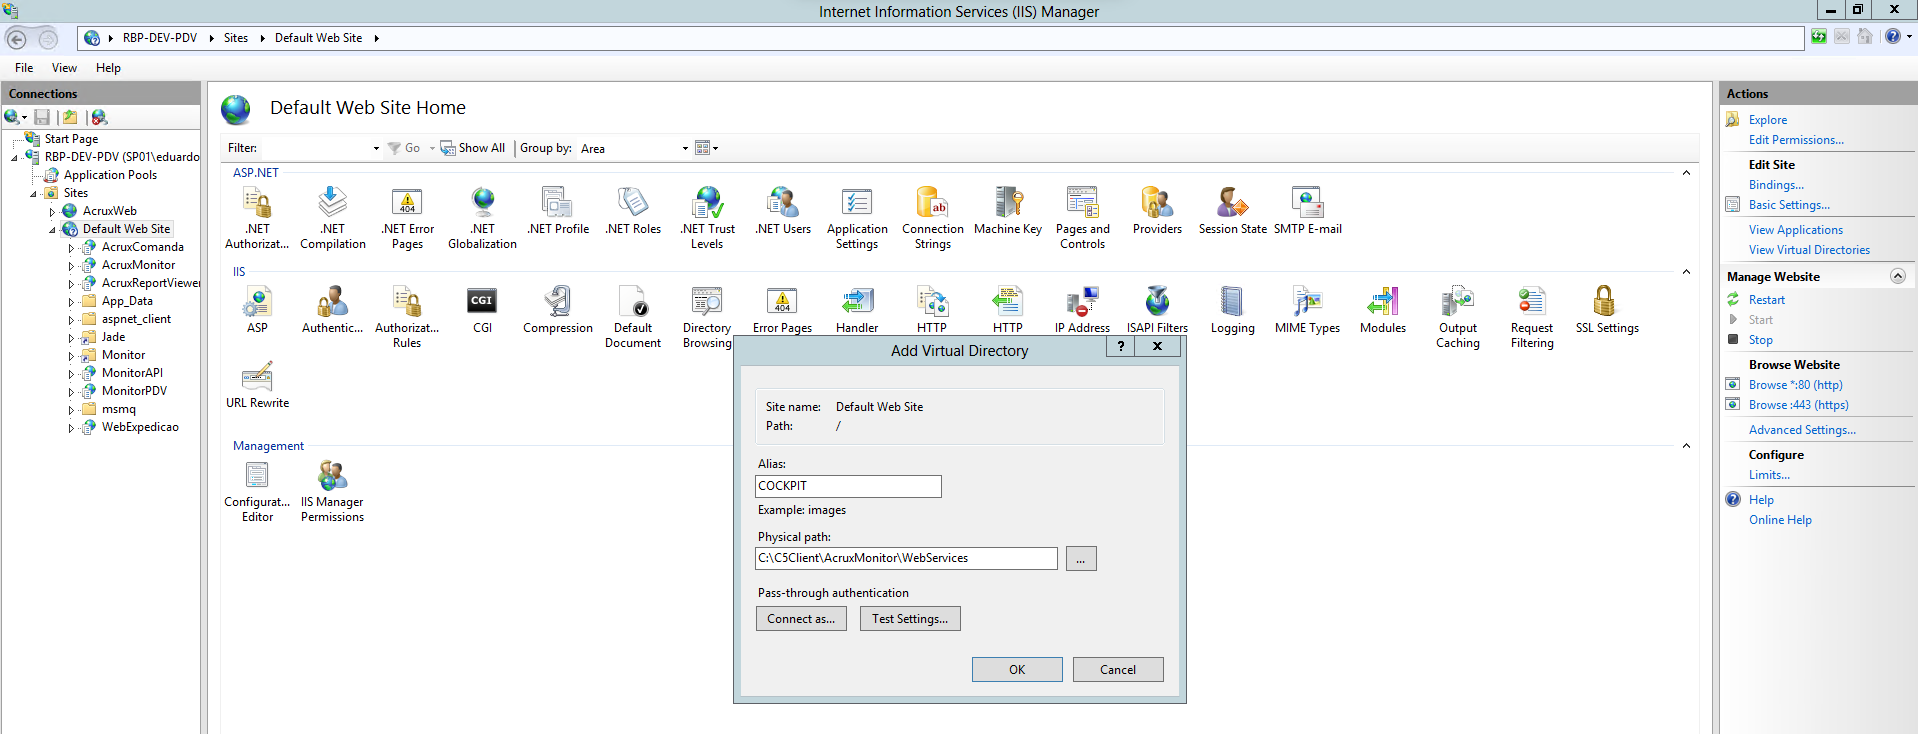Collapse the Sites tree node
Viewport: 1918px width, 734px height.
pos(33,193)
